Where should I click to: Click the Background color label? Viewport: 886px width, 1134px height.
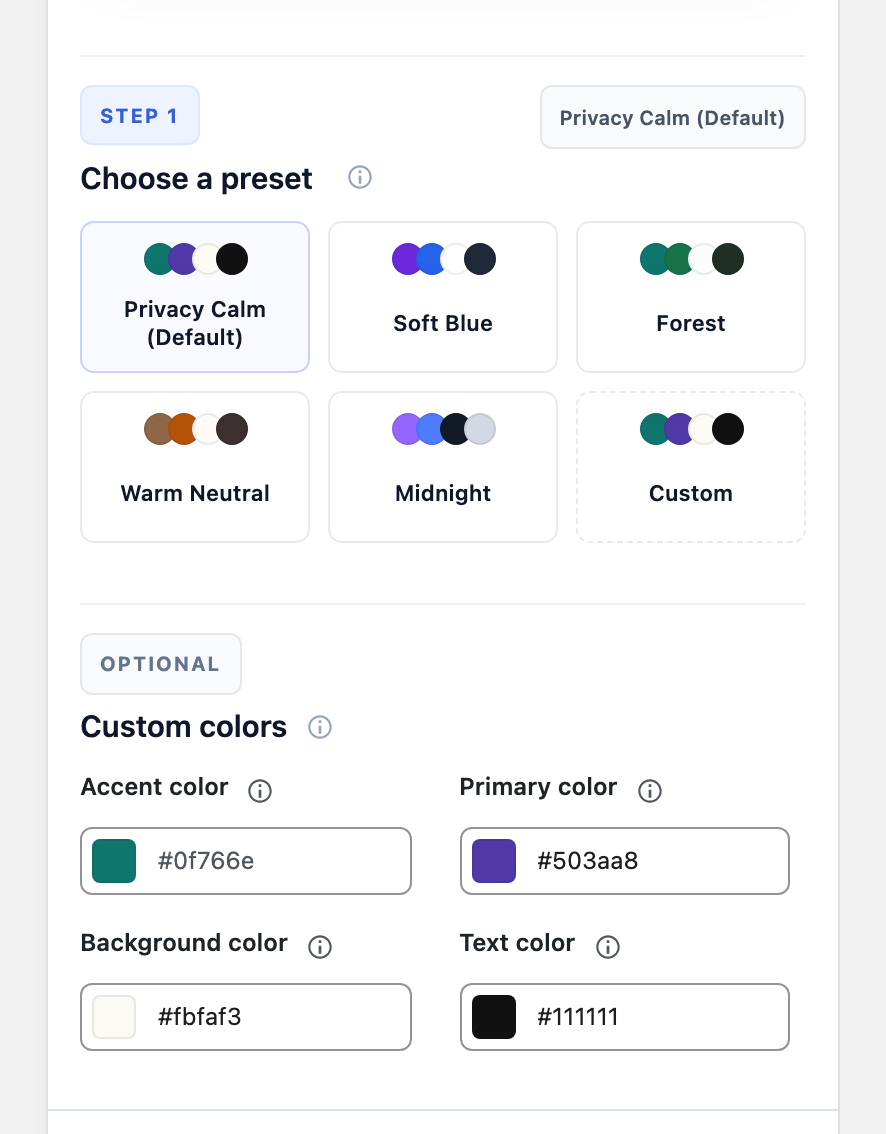(184, 943)
